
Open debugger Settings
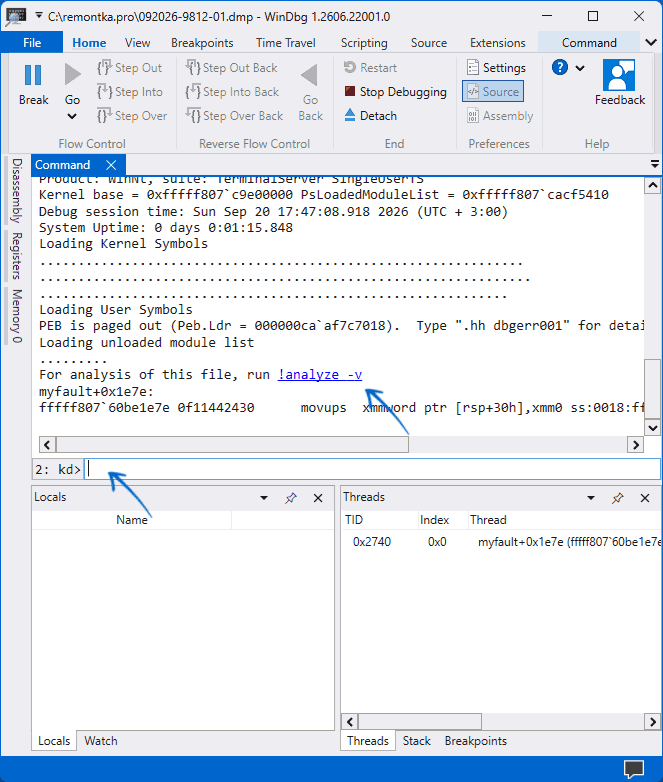[496, 68]
